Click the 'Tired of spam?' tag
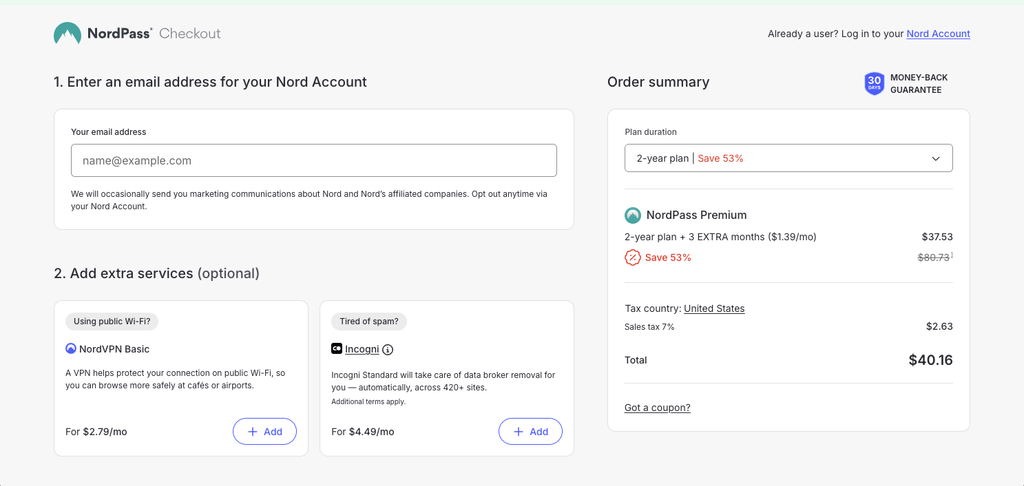This screenshot has height=486, width=1024. [369, 321]
